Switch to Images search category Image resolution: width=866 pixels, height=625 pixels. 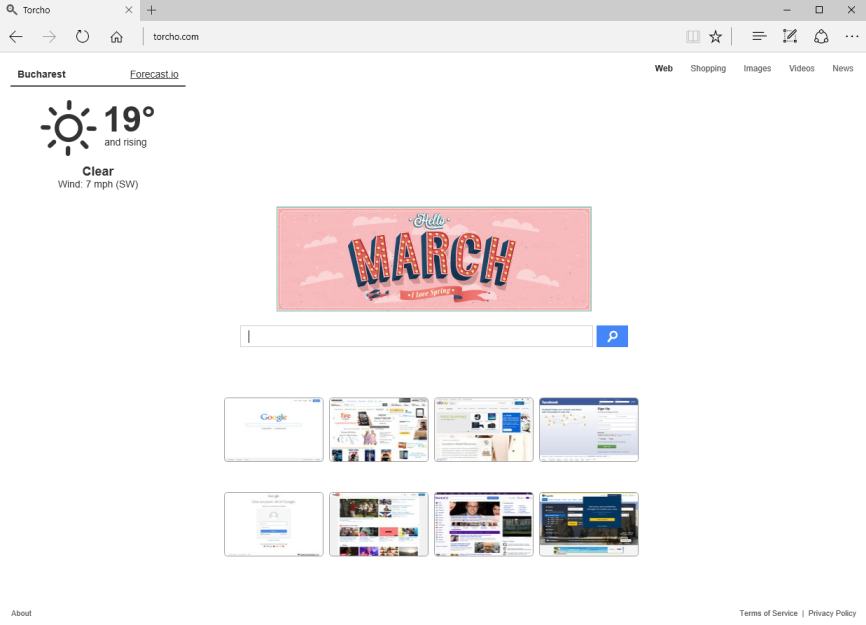pyautogui.click(x=757, y=68)
